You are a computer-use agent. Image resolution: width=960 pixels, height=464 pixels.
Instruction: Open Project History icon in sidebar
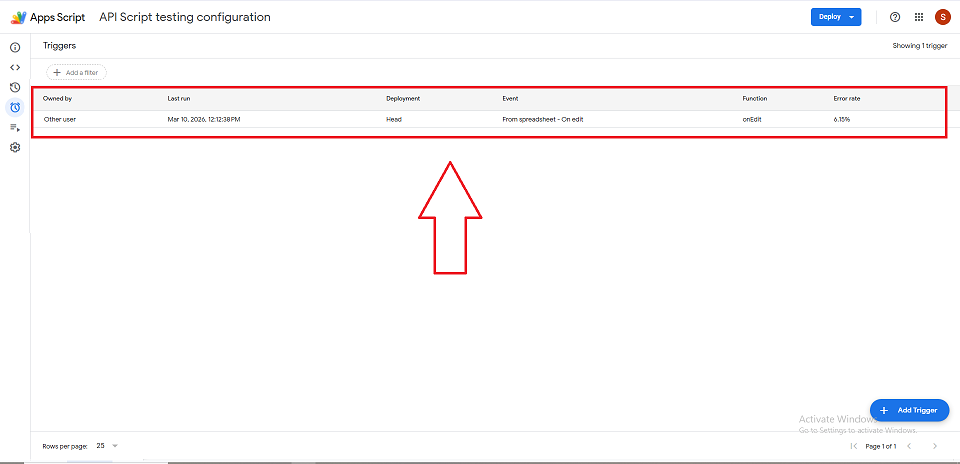coord(15,87)
